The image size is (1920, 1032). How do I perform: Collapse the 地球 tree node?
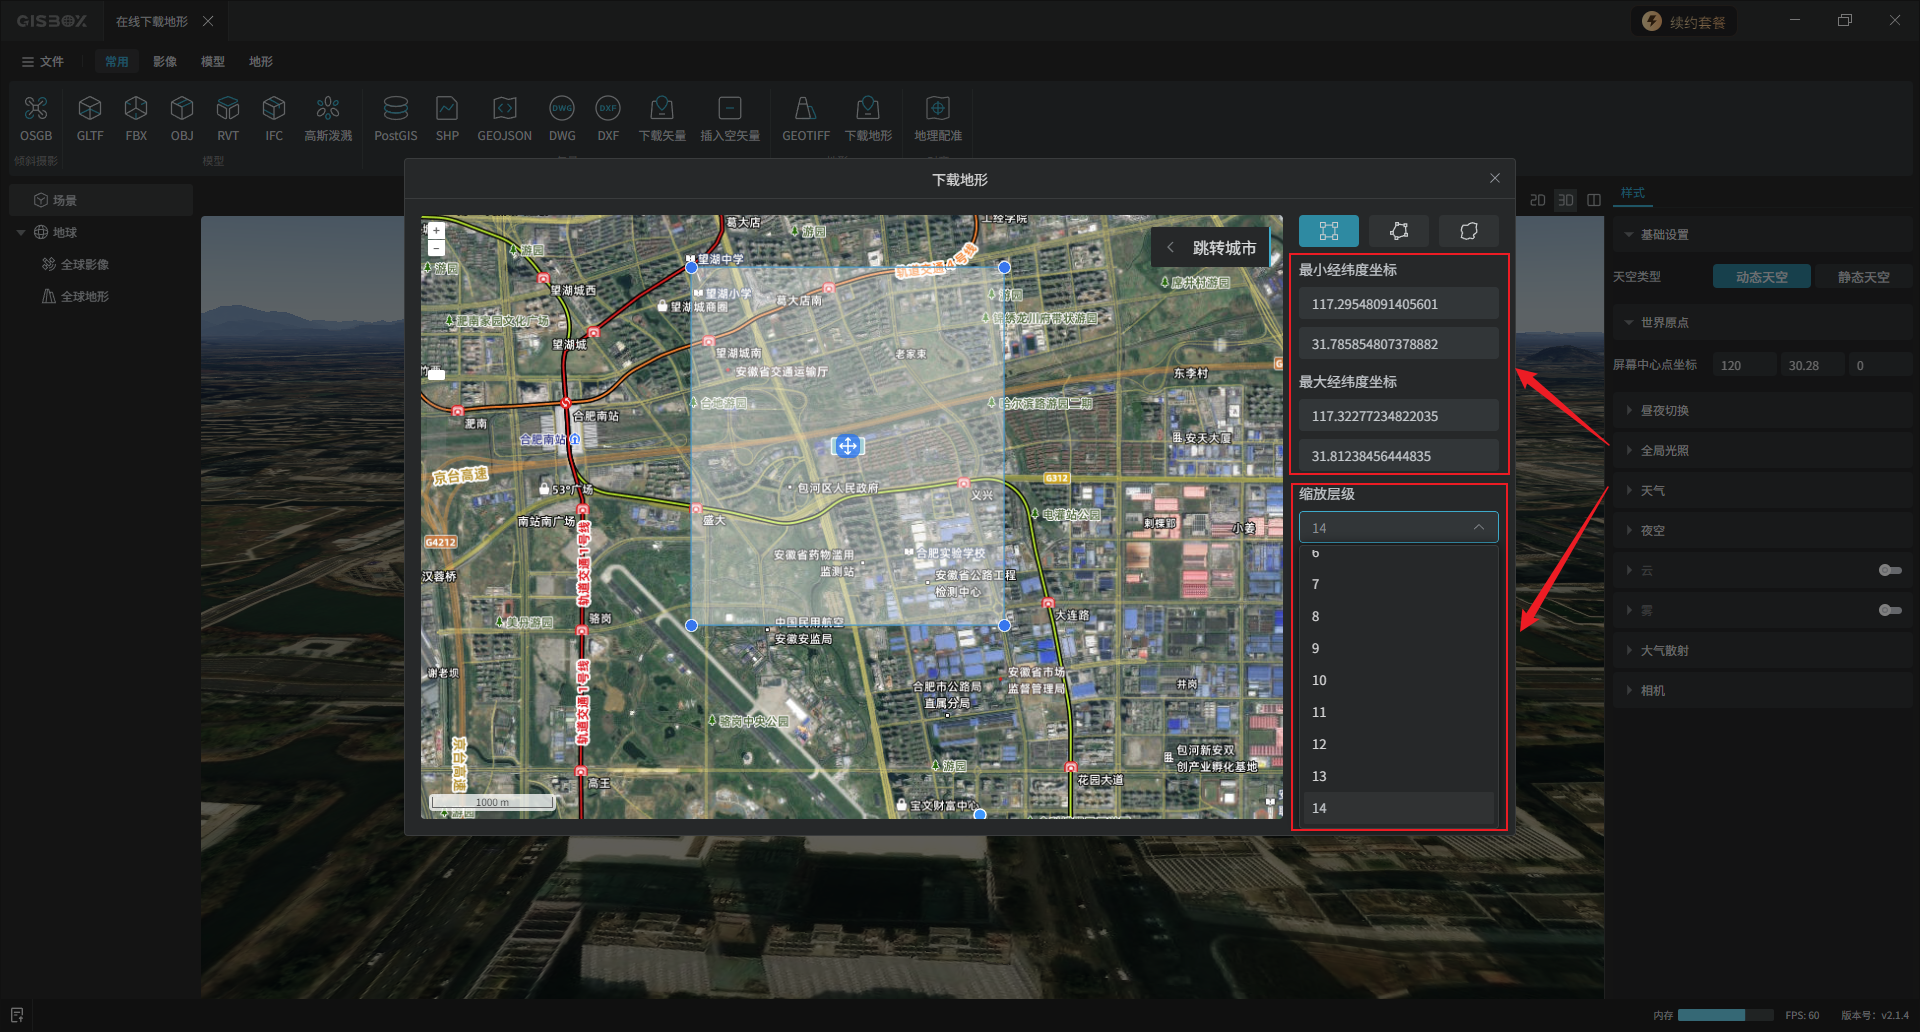tap(21, 233)
